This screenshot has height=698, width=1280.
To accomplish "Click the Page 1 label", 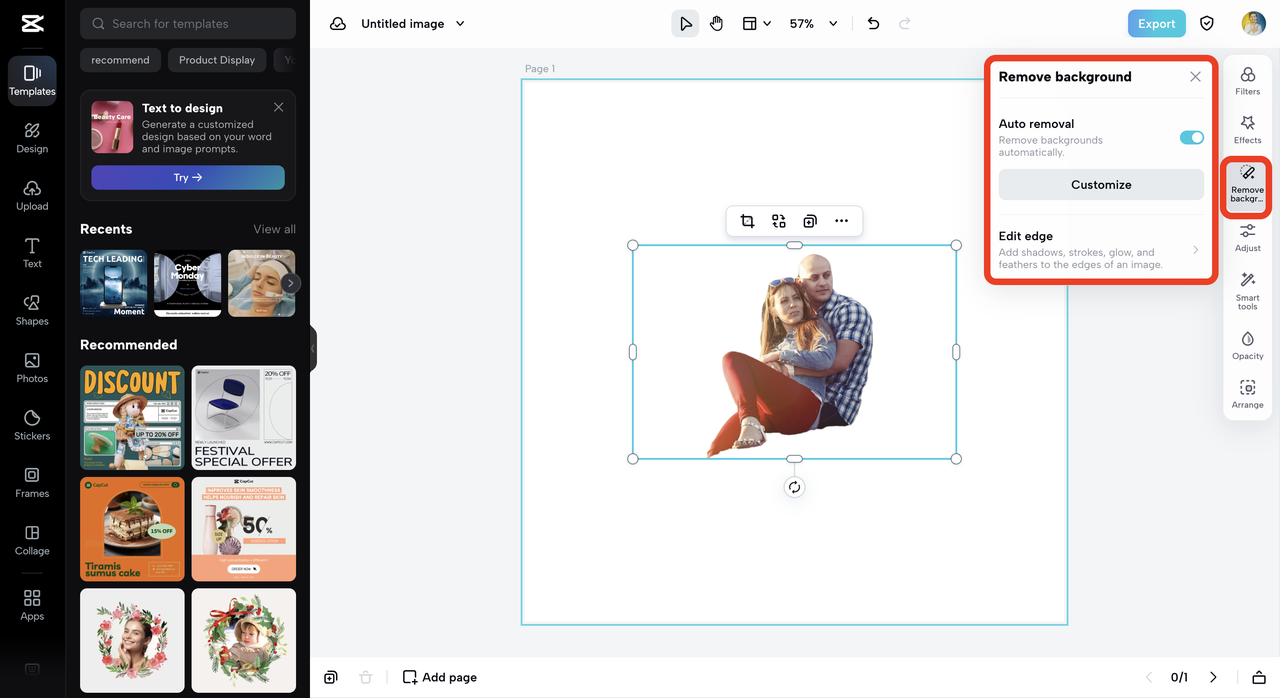I will (540, 69).
